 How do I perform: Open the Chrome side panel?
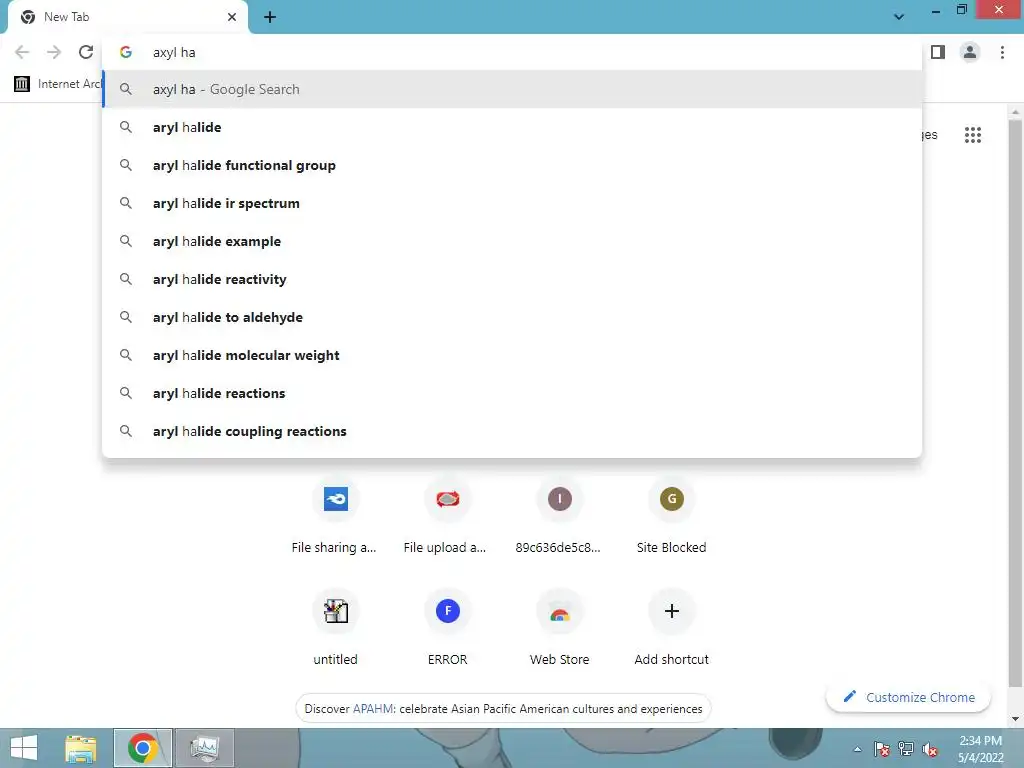pyautogui.click(x=938, y=52)
